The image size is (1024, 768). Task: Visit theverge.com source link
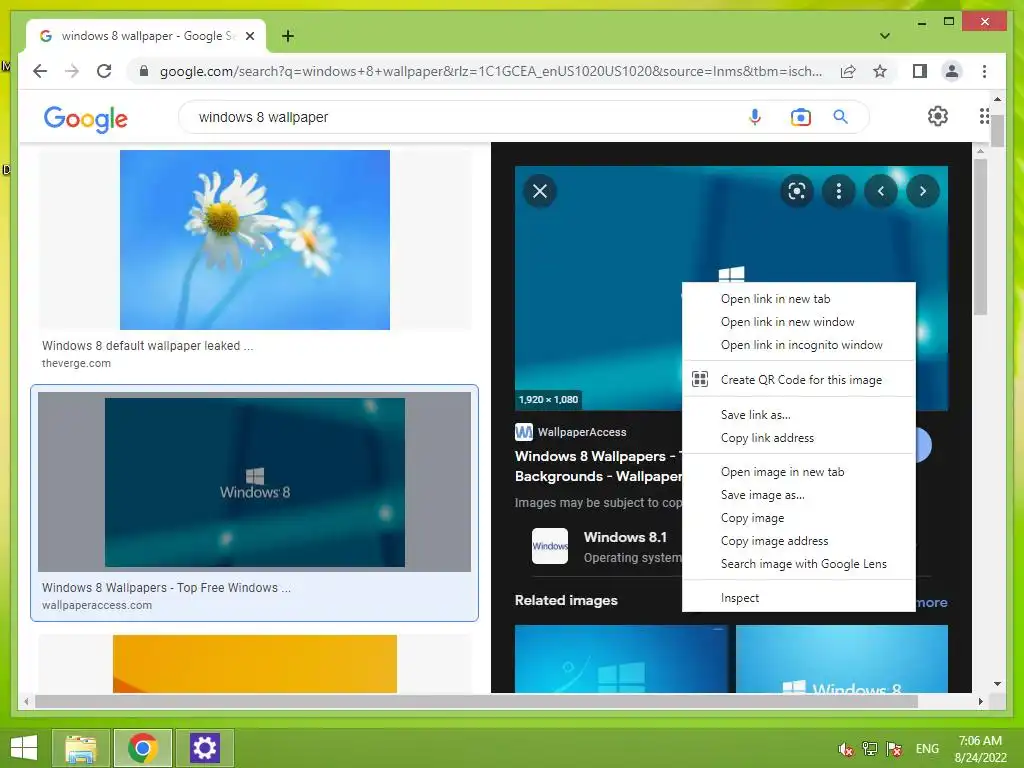point(76,363)
